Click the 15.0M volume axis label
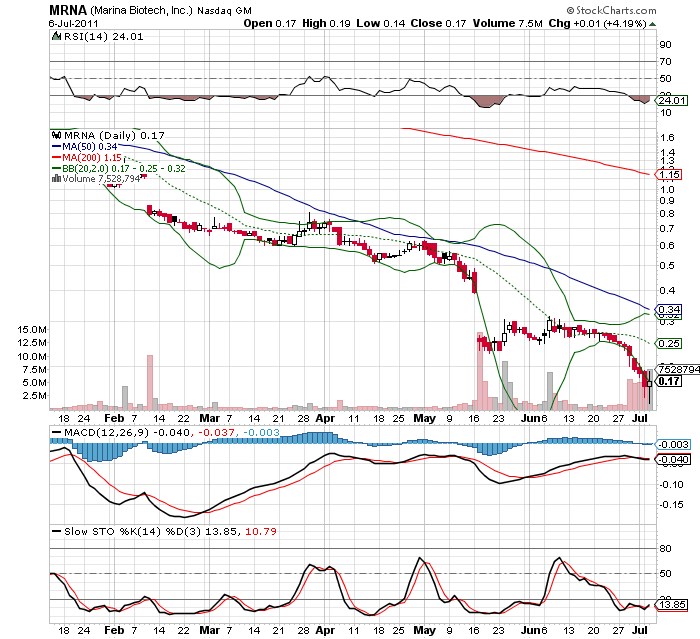Screen dimensions: 700x639 (32, 330)
